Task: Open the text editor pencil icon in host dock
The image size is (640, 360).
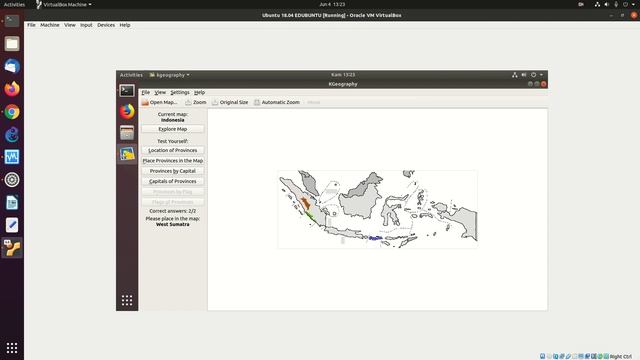Action: [x=12, y=225]
